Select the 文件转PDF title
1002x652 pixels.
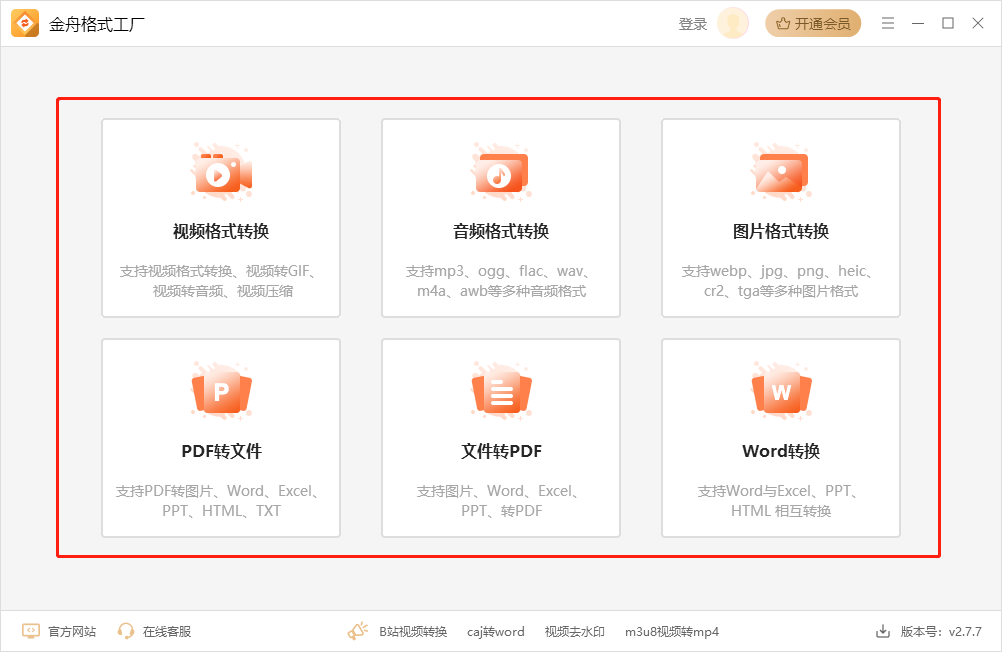(501, 451)
